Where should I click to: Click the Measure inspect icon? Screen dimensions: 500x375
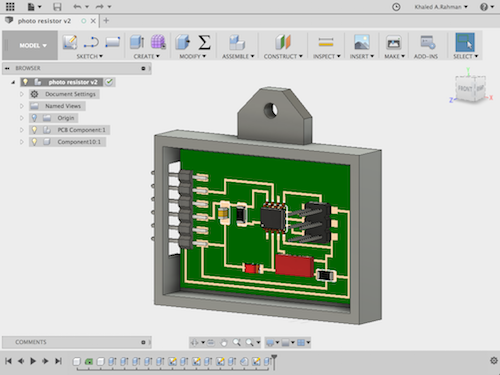click(326, 42)
